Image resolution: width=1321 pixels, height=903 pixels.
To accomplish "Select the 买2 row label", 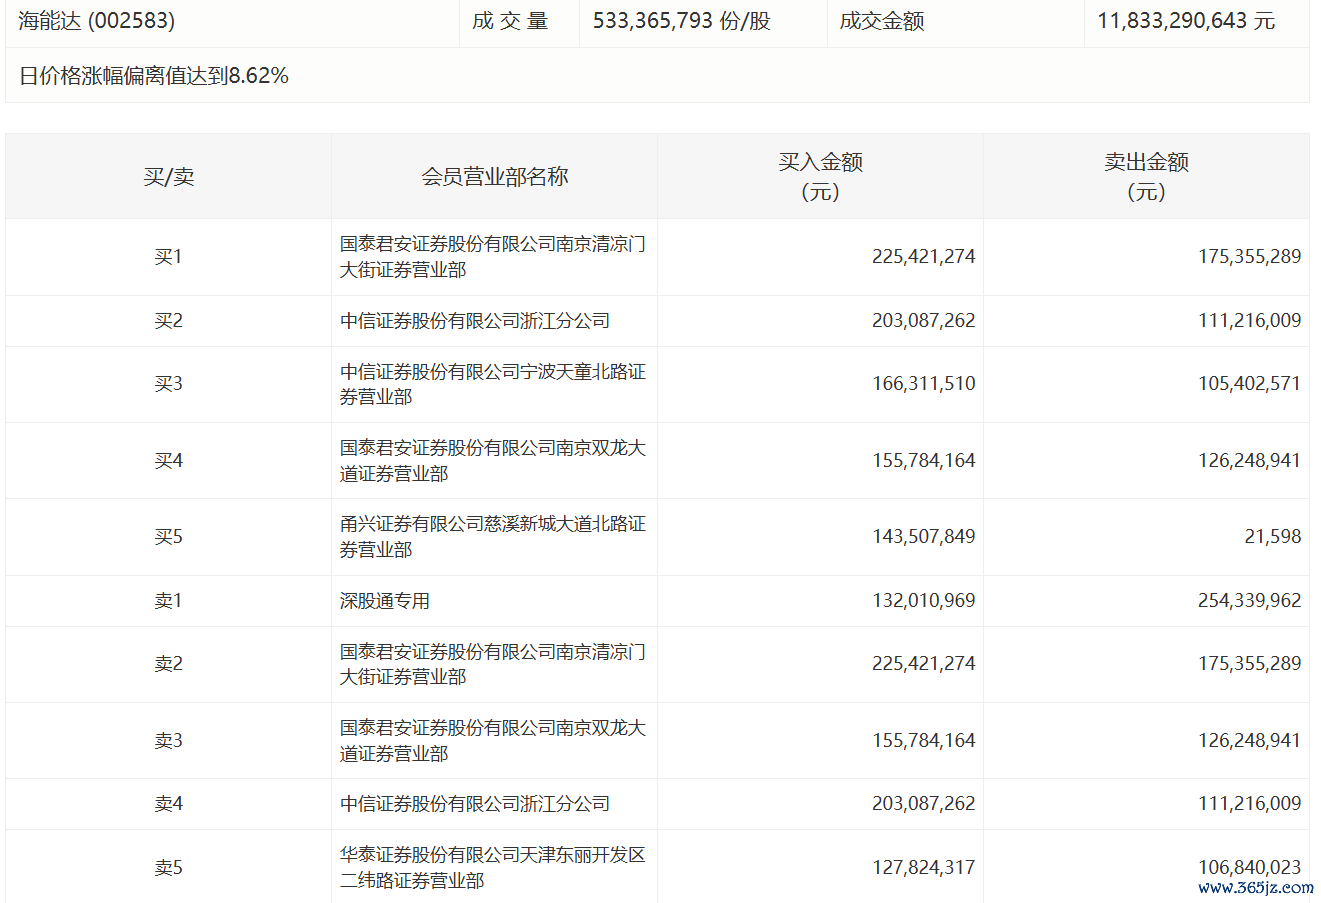I will tap(169, 321).
